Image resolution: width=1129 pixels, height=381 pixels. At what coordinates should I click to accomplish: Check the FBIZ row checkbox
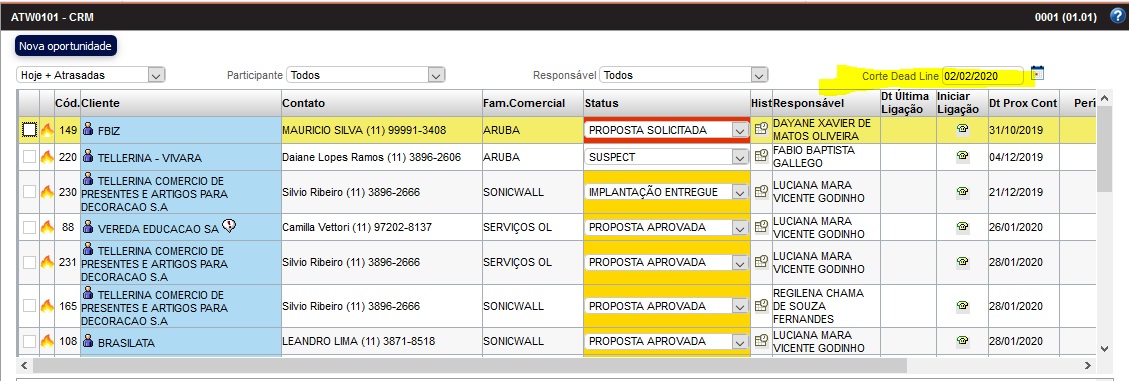[29, 130]
